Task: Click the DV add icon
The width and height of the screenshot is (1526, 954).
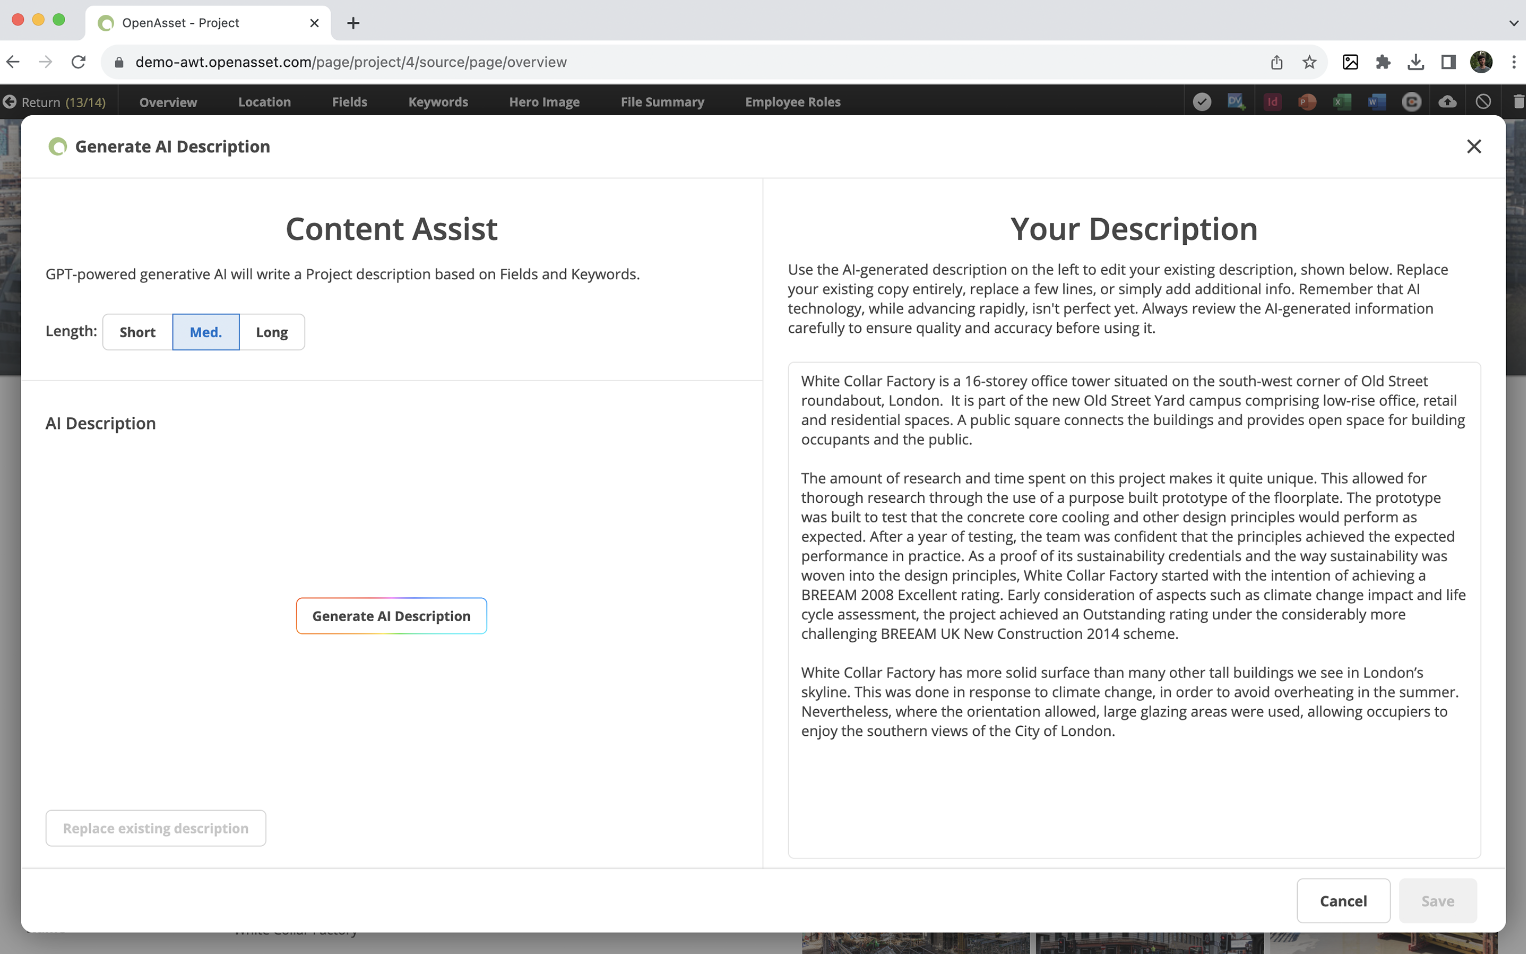Action: tap(1236, 101)
